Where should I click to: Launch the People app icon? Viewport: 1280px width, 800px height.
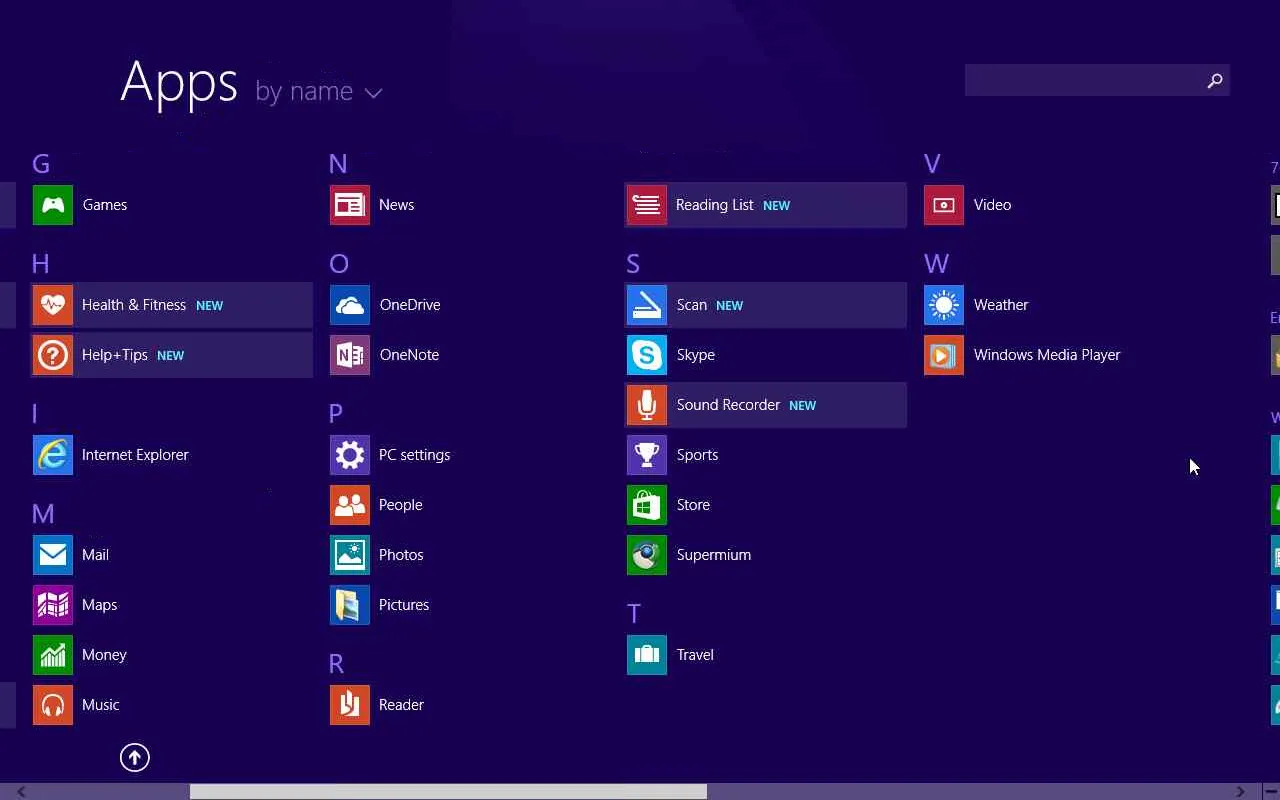pyautogui.click(x=350, y=505)
